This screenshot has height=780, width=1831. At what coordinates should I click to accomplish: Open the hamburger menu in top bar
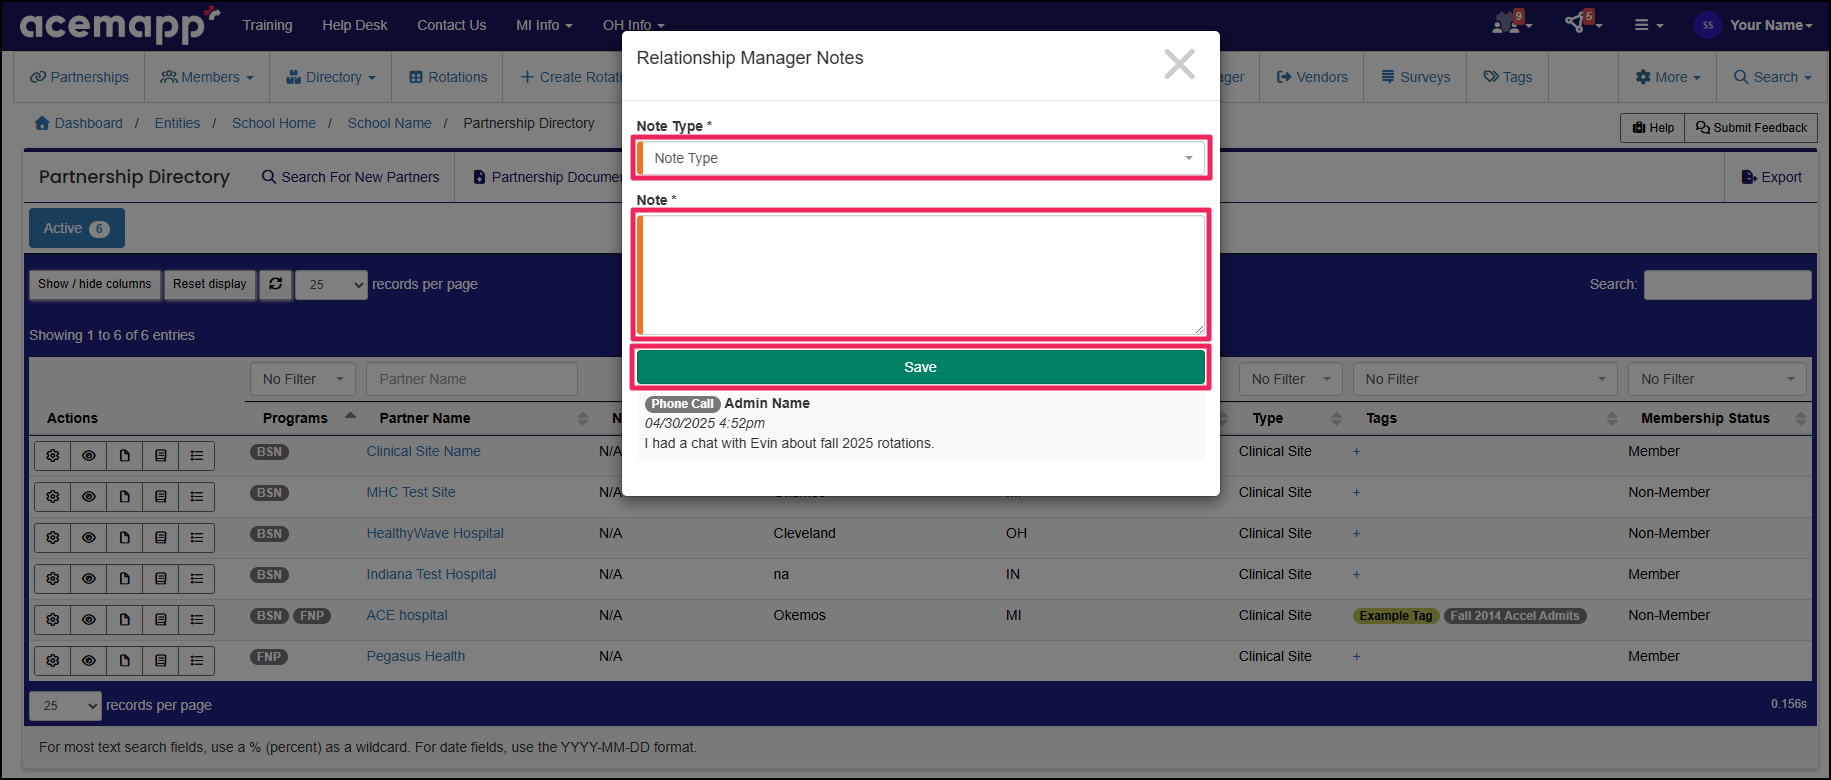1648,25
